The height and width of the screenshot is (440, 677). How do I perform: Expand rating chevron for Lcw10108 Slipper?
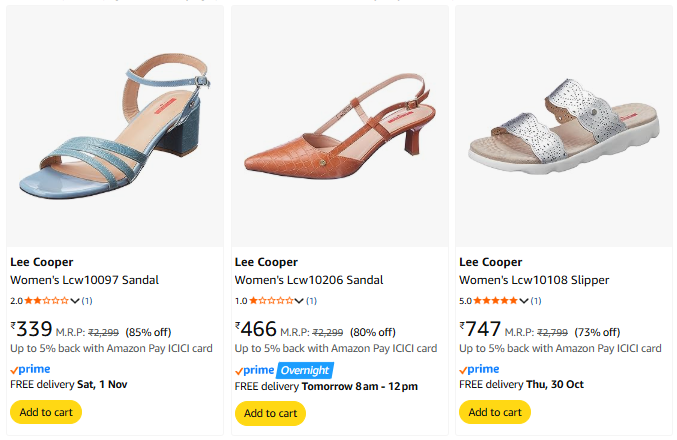pyautogui.click(x=524, y=301)
